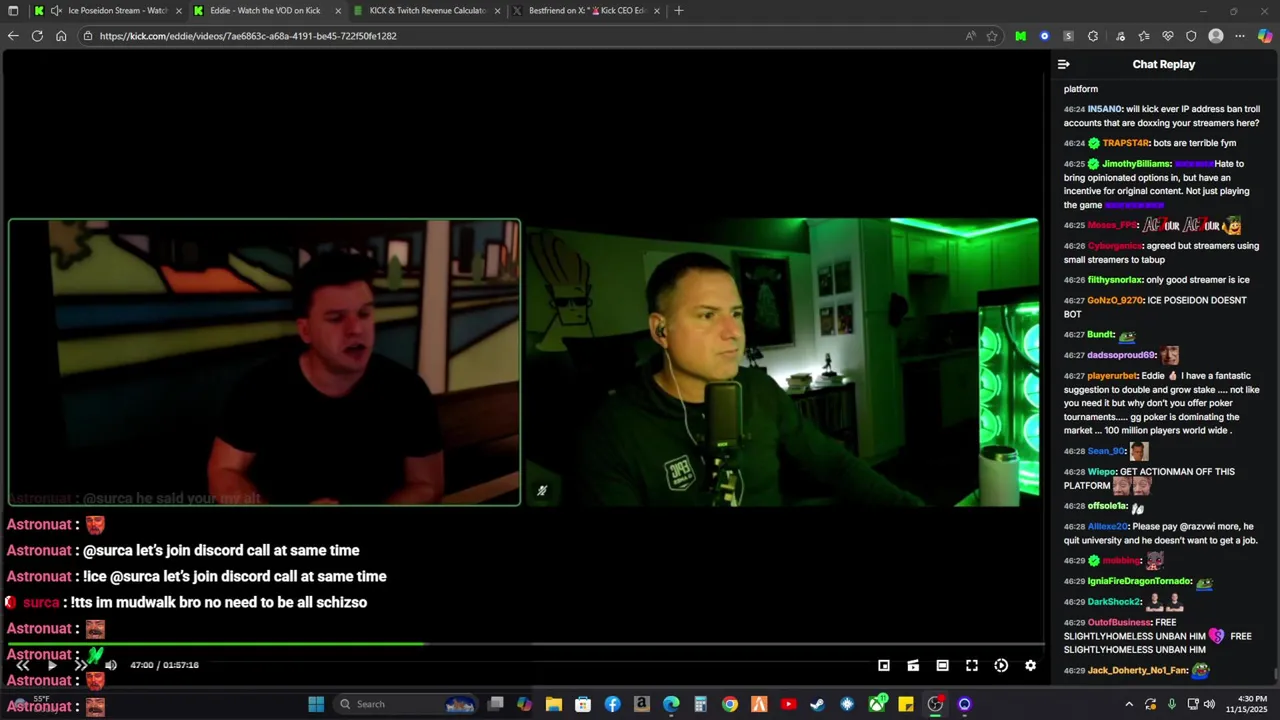The height and width of the screenshot is (720, 1280).
Task: Close the KICK & Twitch Revenue Calculator tab
Action: point(497,11)
